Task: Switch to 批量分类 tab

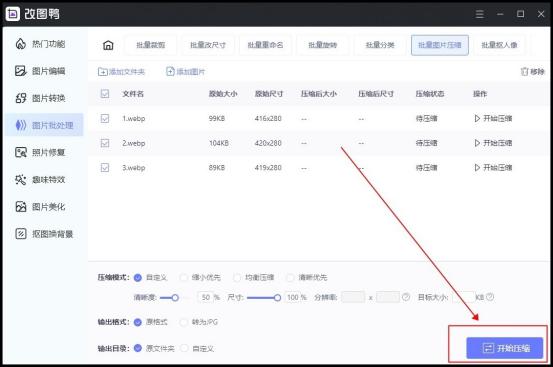Action: [x=380, y=45]
